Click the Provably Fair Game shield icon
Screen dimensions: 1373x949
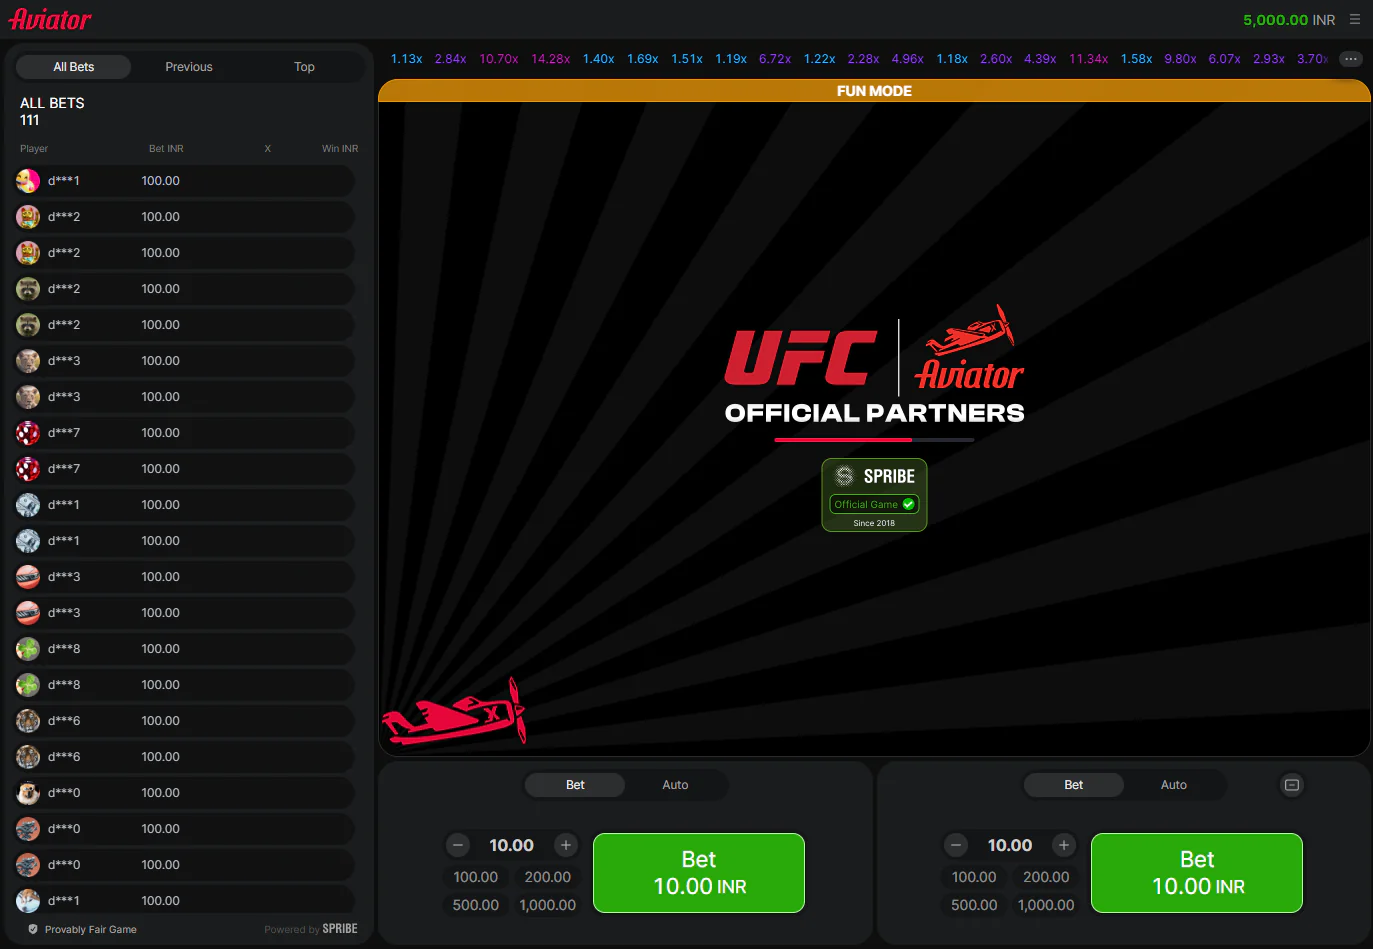(x=33, y=929)
